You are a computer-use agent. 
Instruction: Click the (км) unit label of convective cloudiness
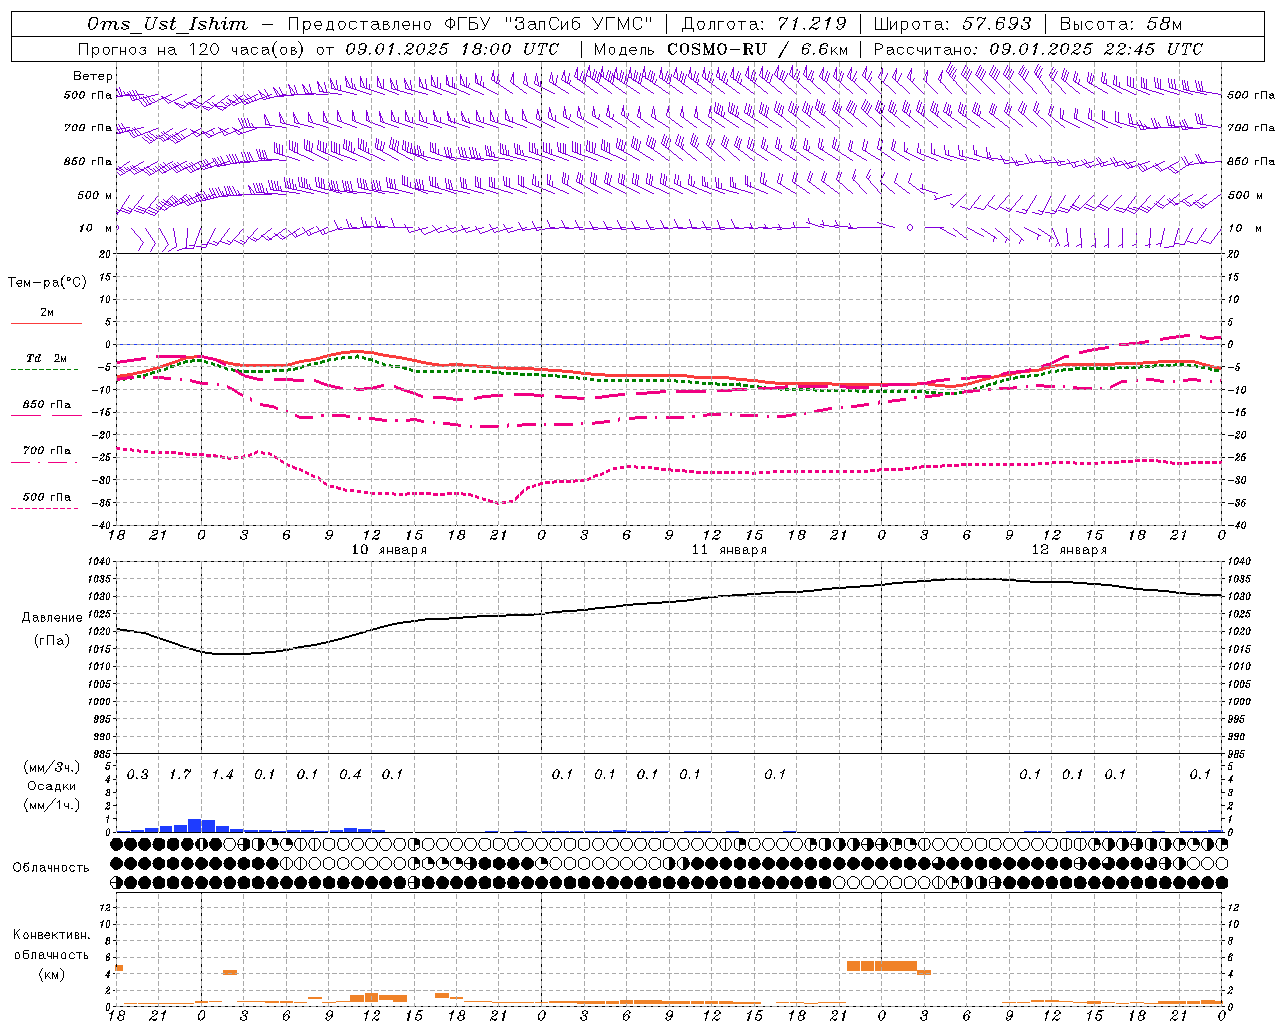pyautogui.click(x=51, y=974)
